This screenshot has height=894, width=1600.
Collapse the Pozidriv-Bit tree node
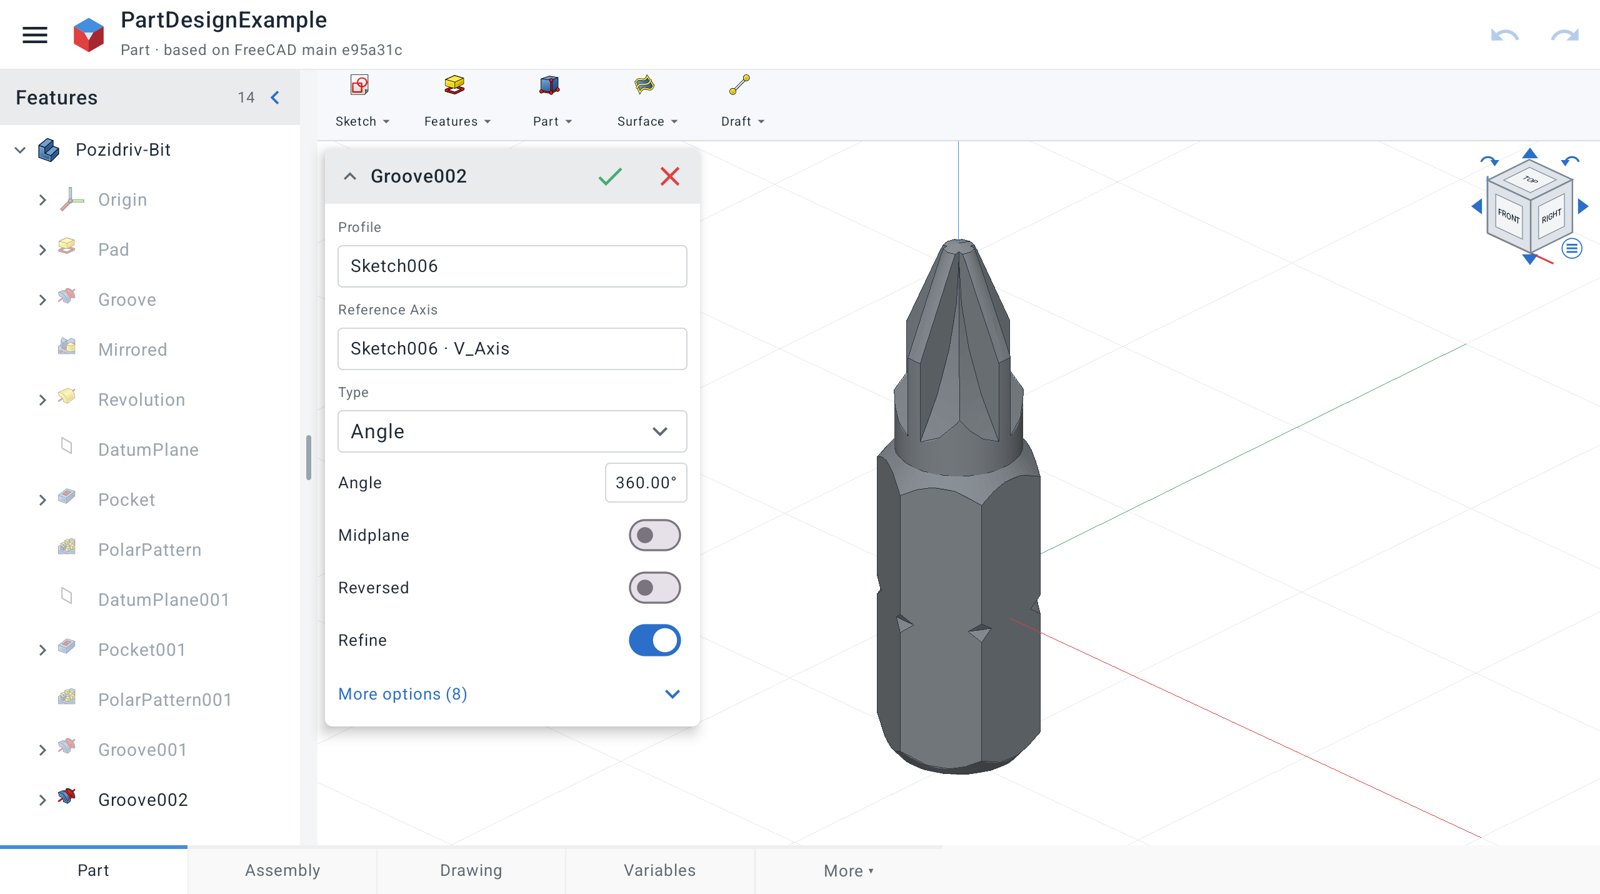coord(20,150)
